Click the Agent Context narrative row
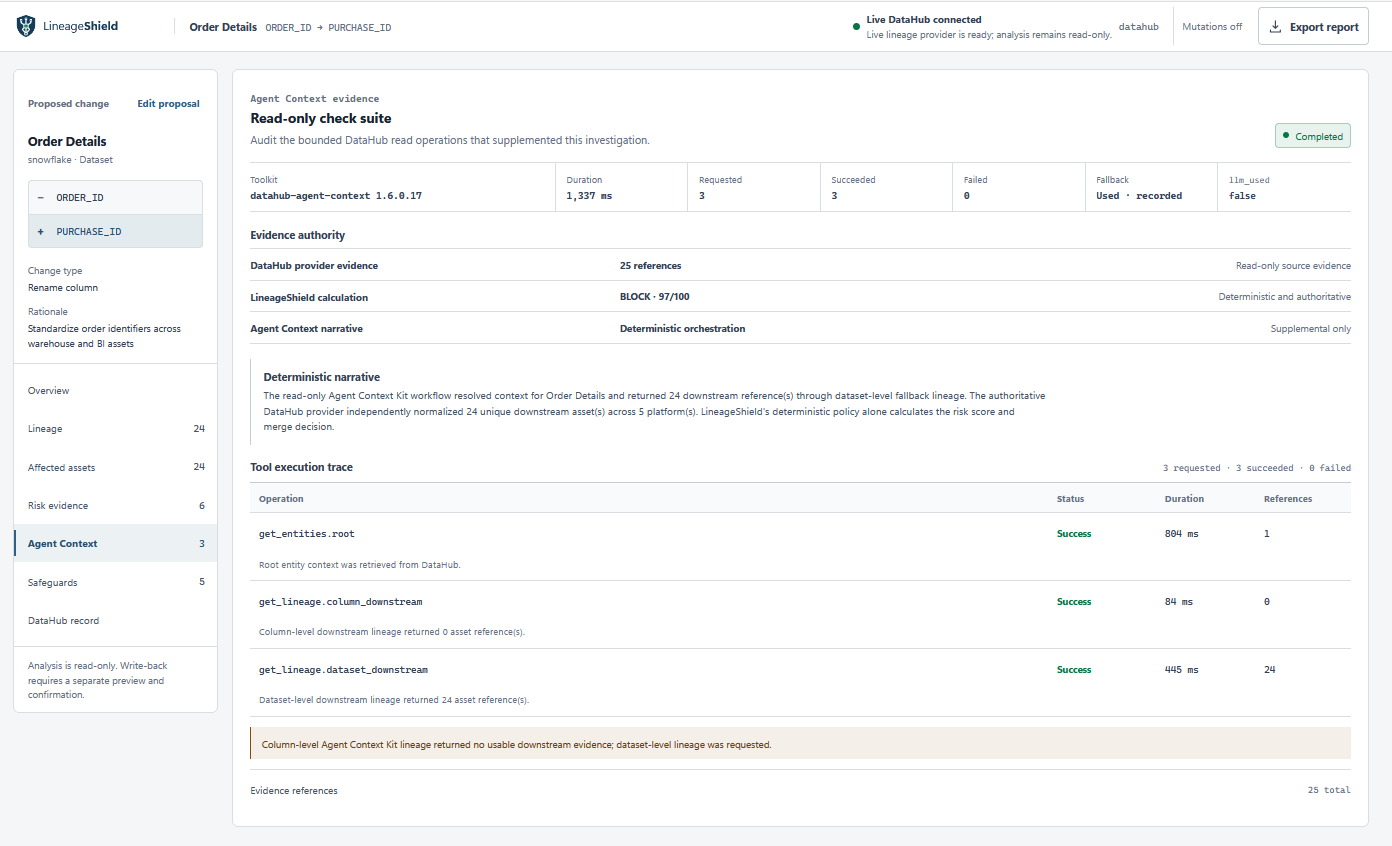 coord(800,328)
